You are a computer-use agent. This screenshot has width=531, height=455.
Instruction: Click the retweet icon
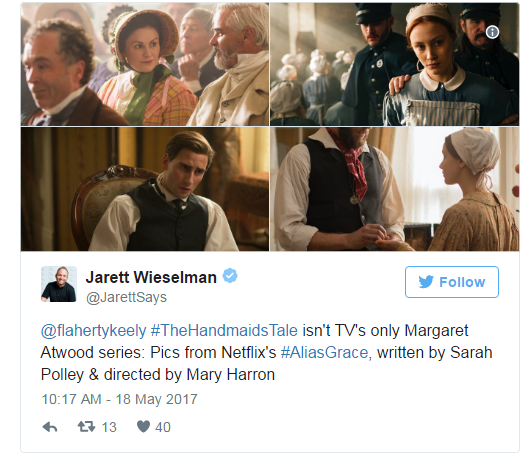pos(86,427)
